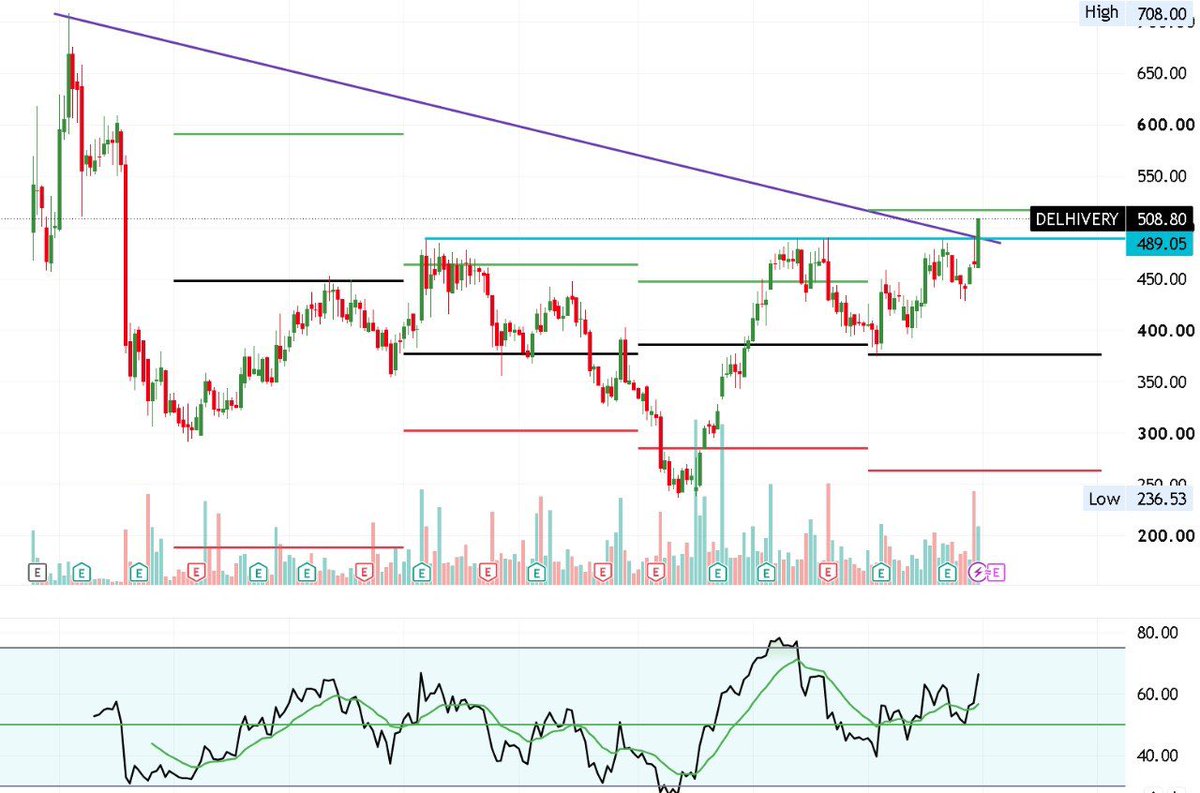
Task: Click the latest green breakout candle
Action: point(978,242)
